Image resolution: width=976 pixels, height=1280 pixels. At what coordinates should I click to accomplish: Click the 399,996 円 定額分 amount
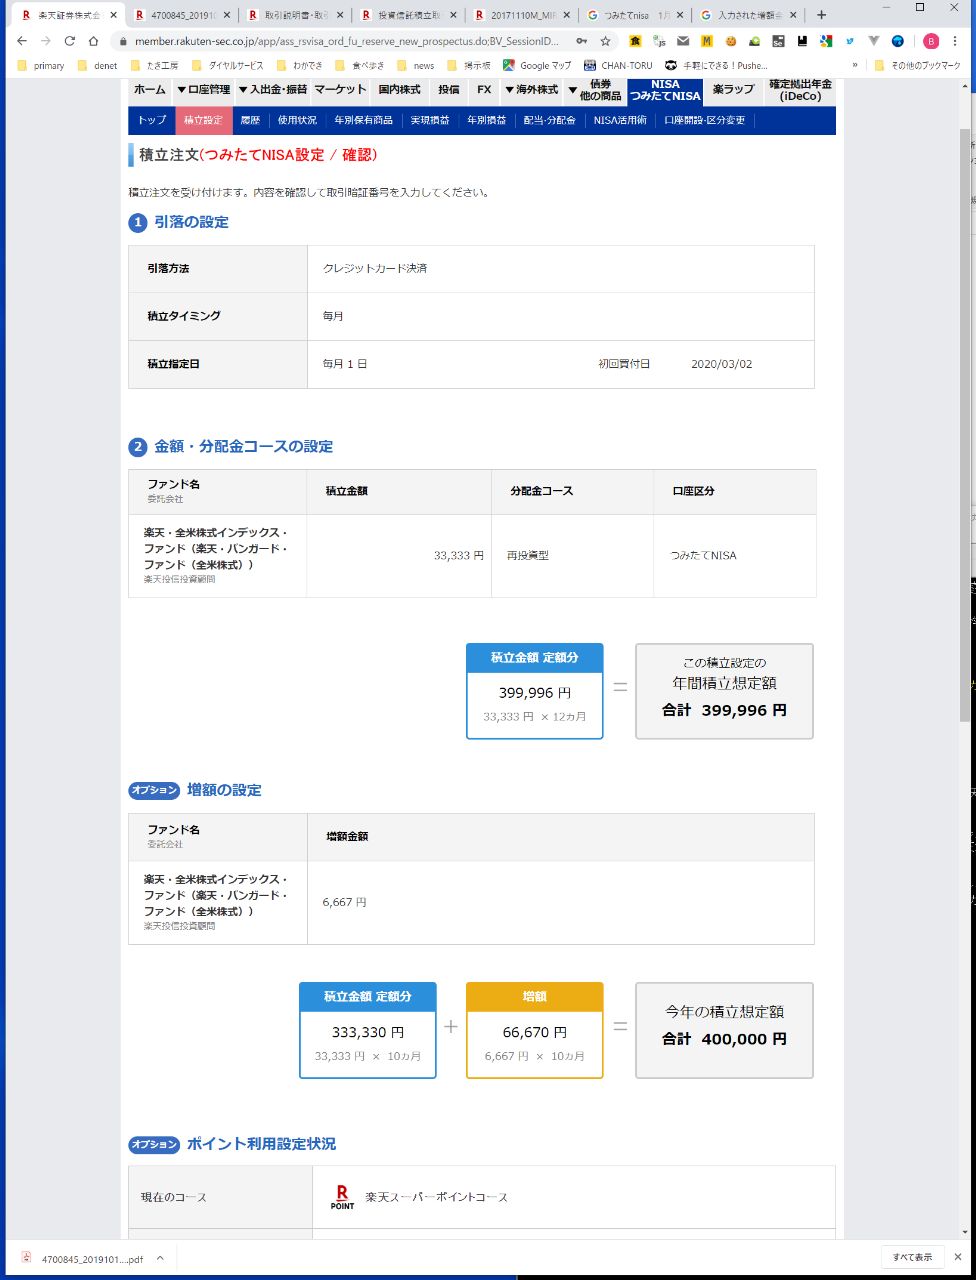click(535, 692)
